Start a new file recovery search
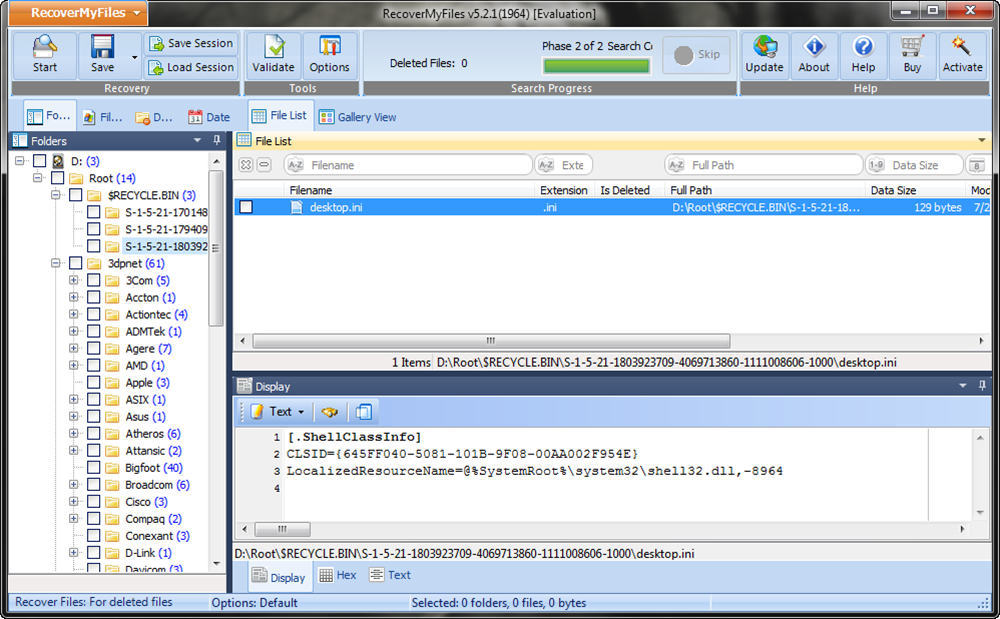The image size is (1000, 619). (x=45, y=55)
